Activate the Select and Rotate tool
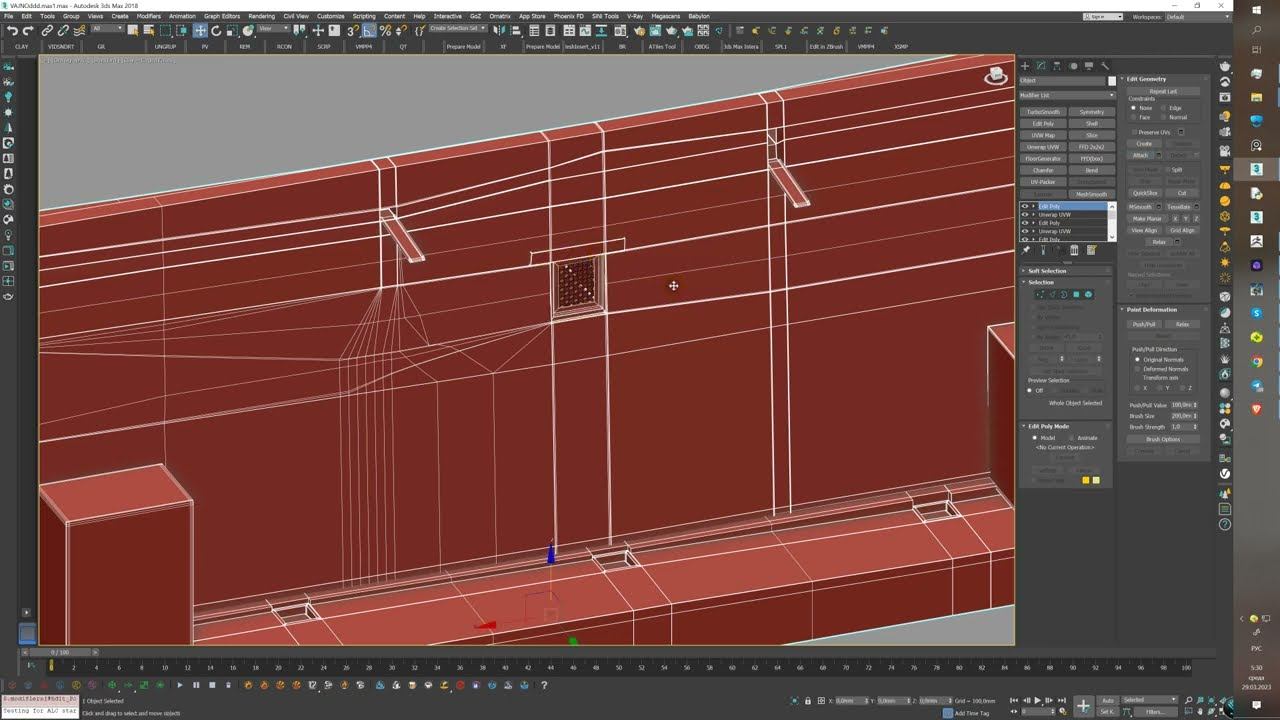1280x720 pixels. [216, 31]
